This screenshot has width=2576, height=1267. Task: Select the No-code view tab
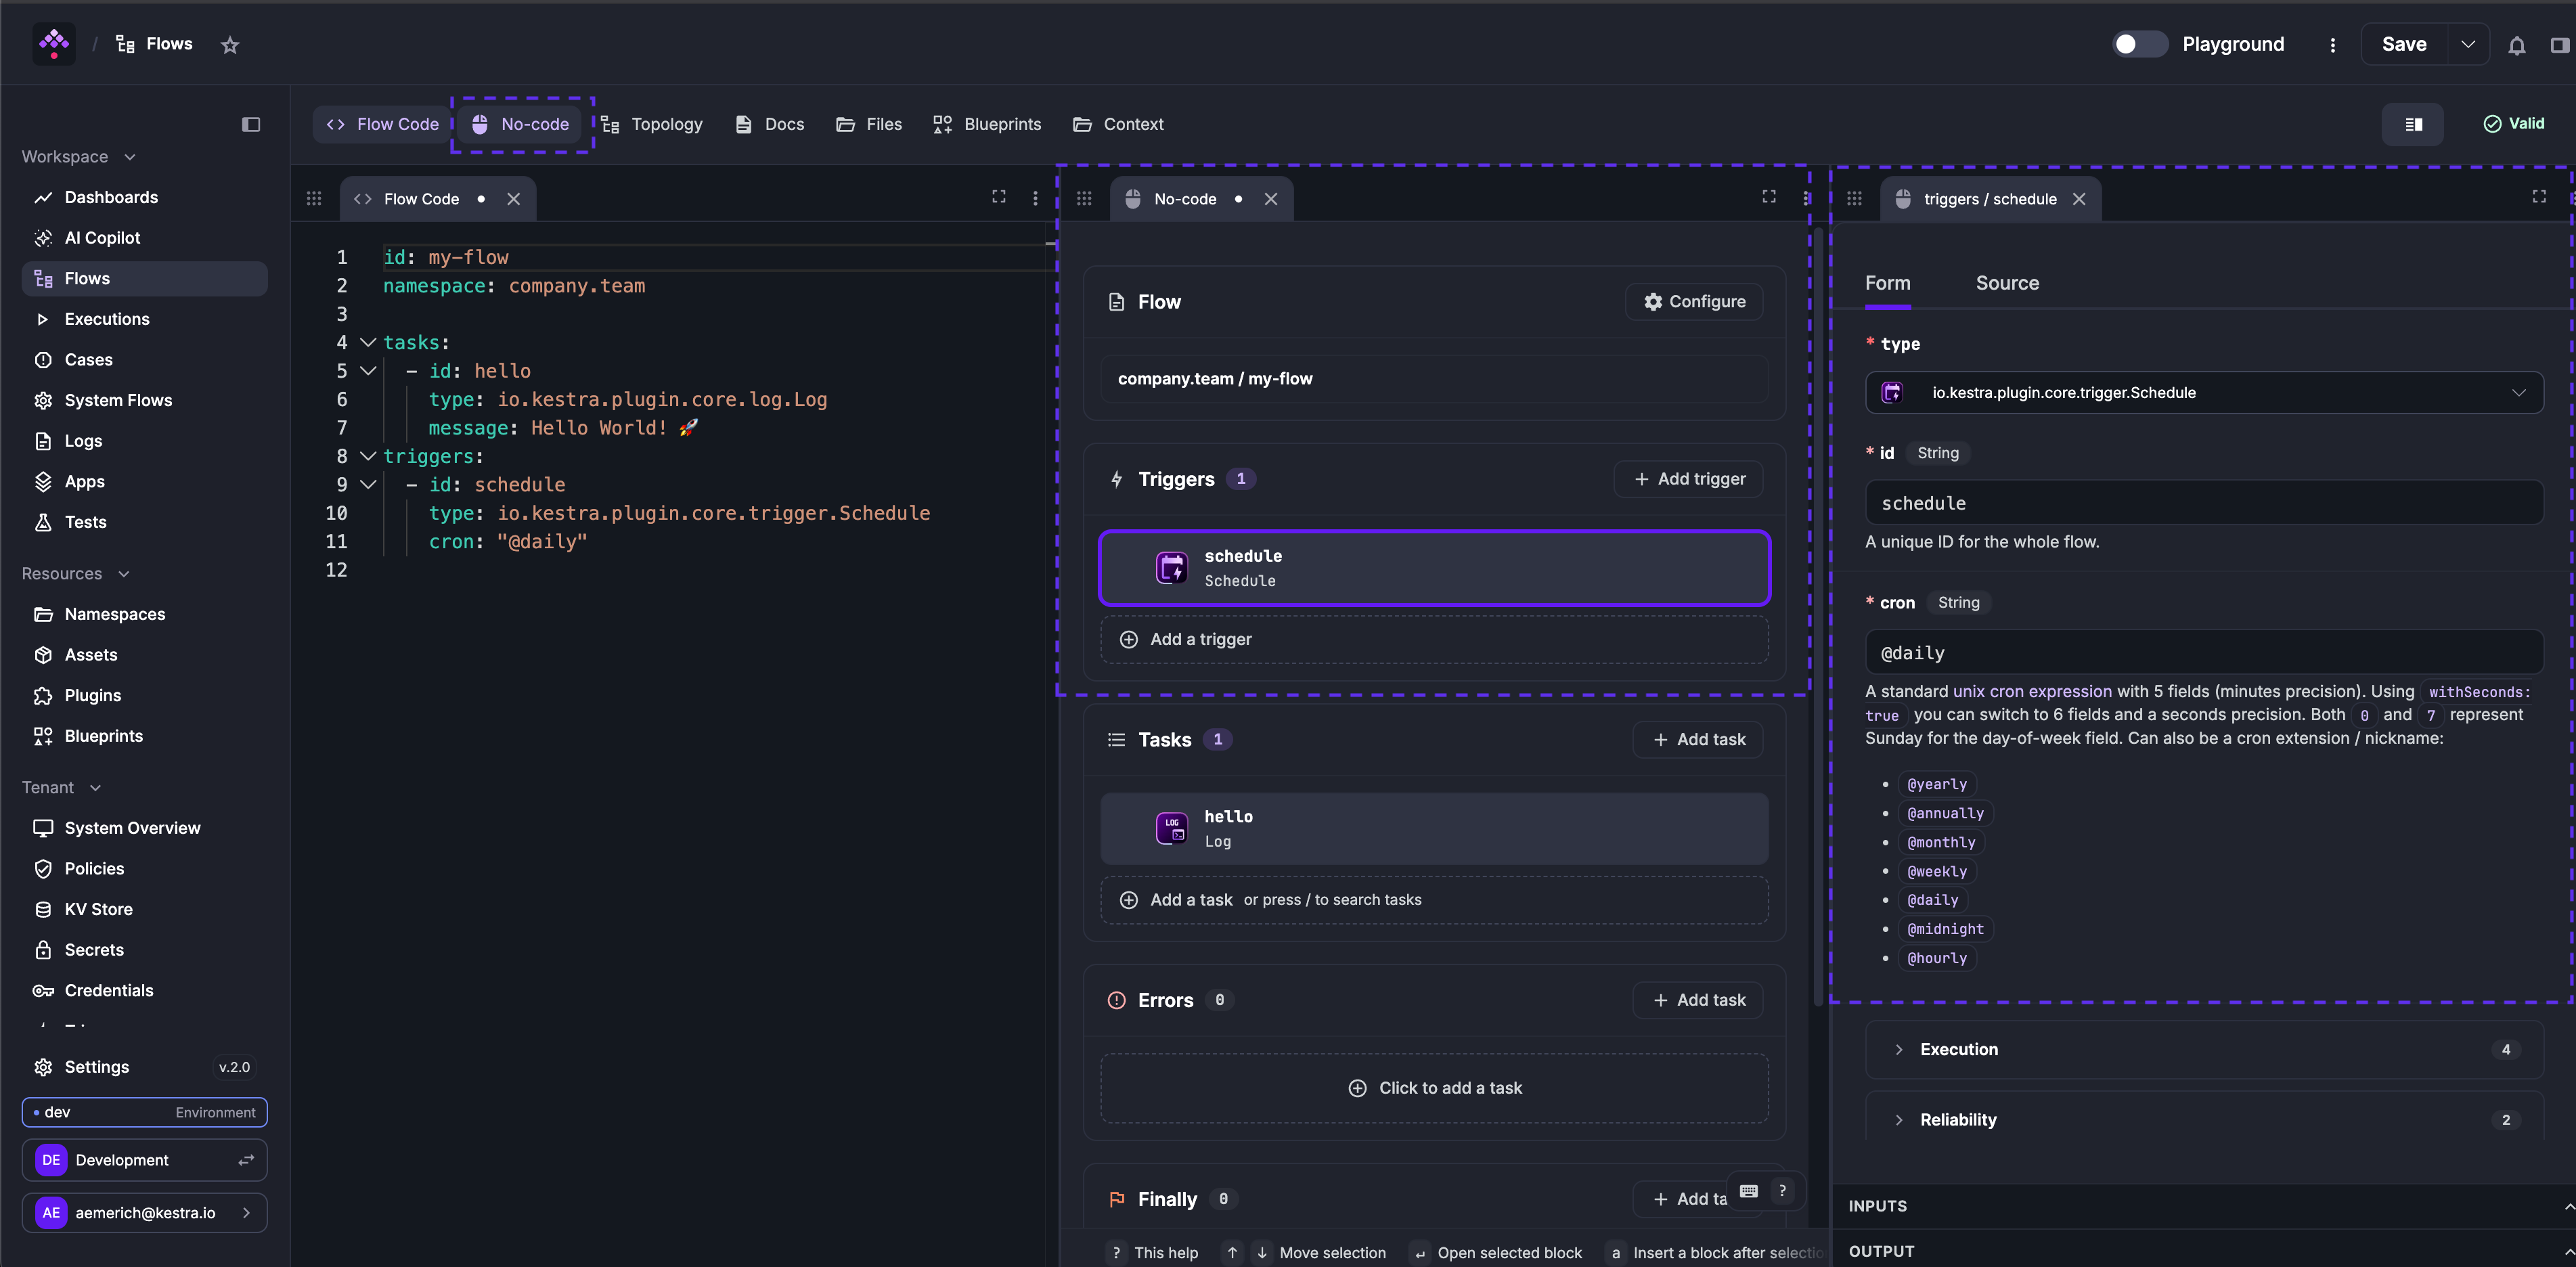point(521,124)
